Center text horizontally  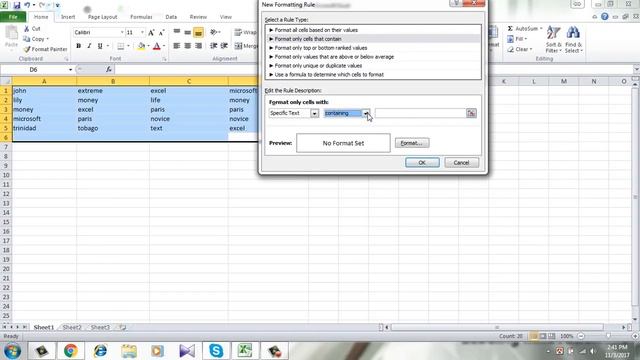(x=187, y=46)
